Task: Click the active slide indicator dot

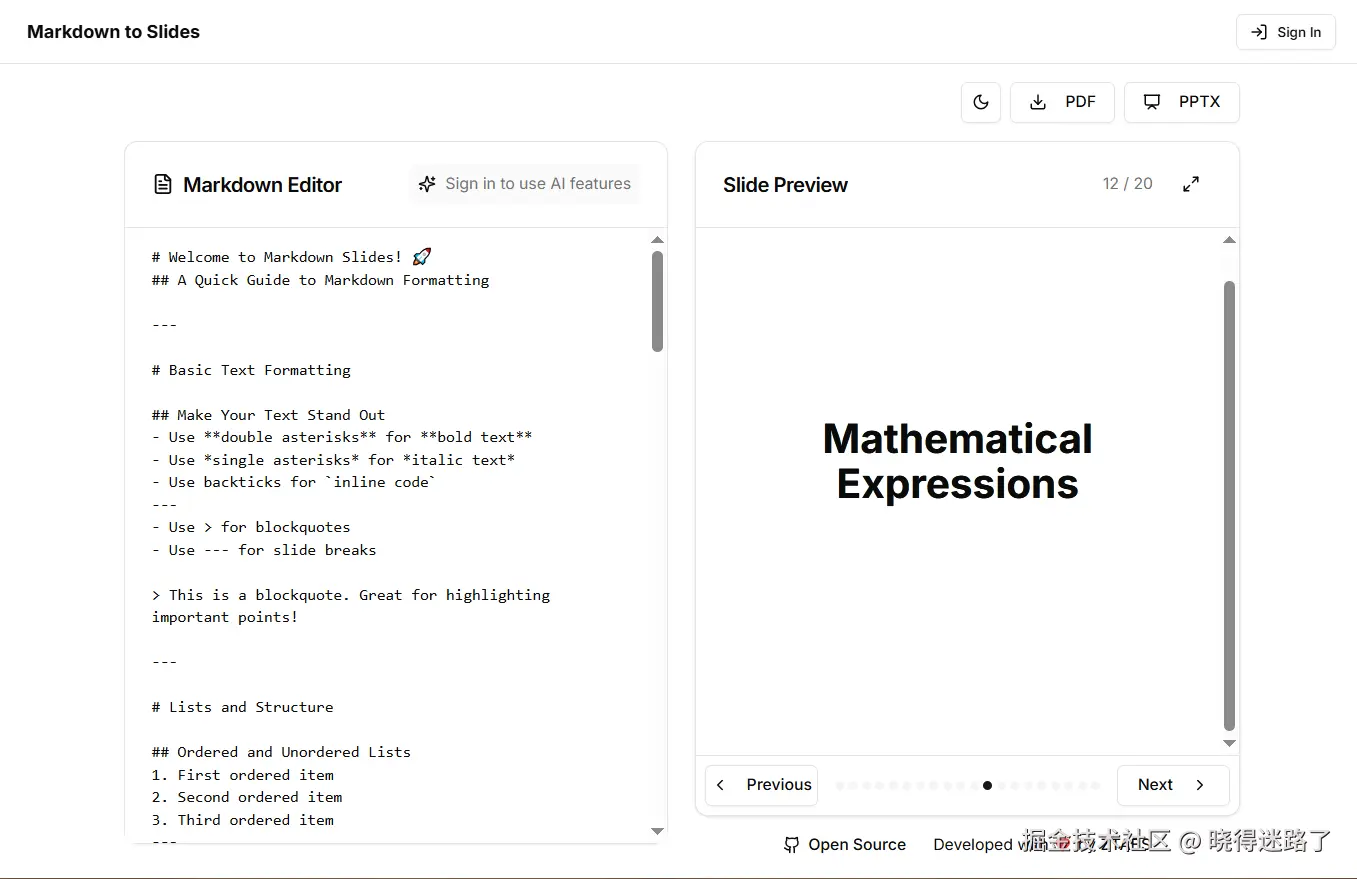Action: pos(987,786)
